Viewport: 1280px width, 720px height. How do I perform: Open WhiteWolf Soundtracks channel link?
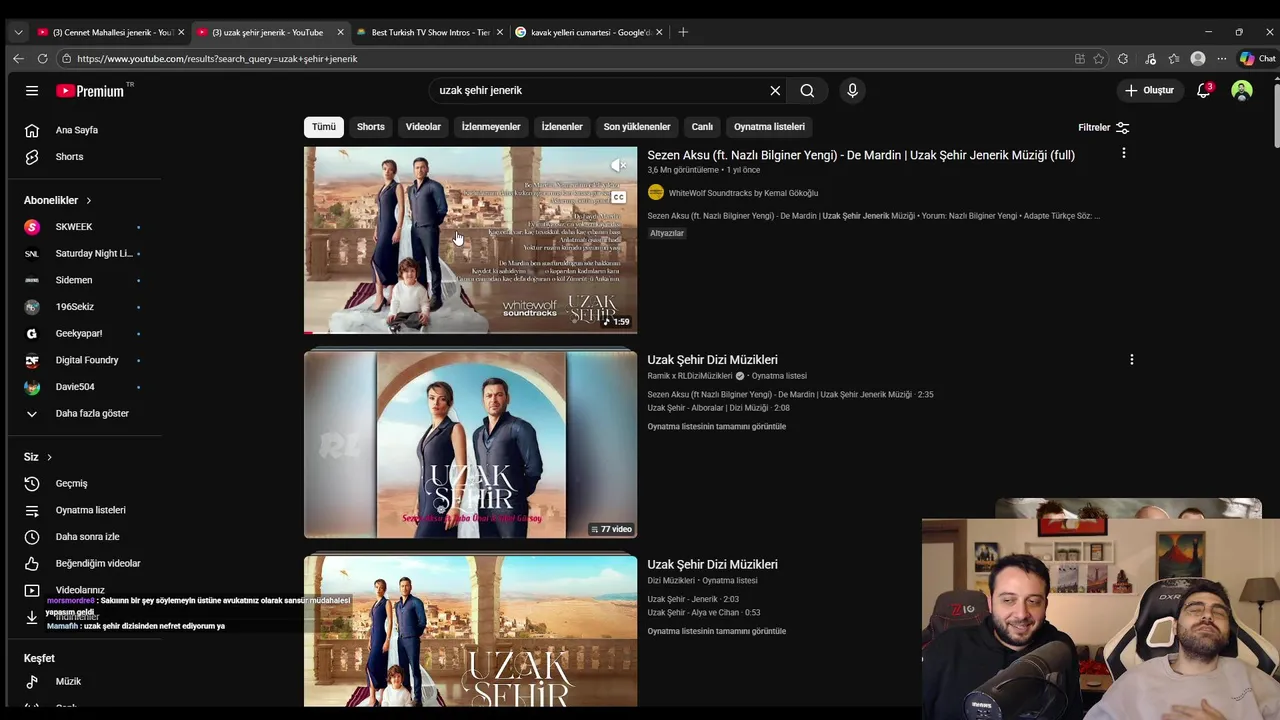pos(743,193)
